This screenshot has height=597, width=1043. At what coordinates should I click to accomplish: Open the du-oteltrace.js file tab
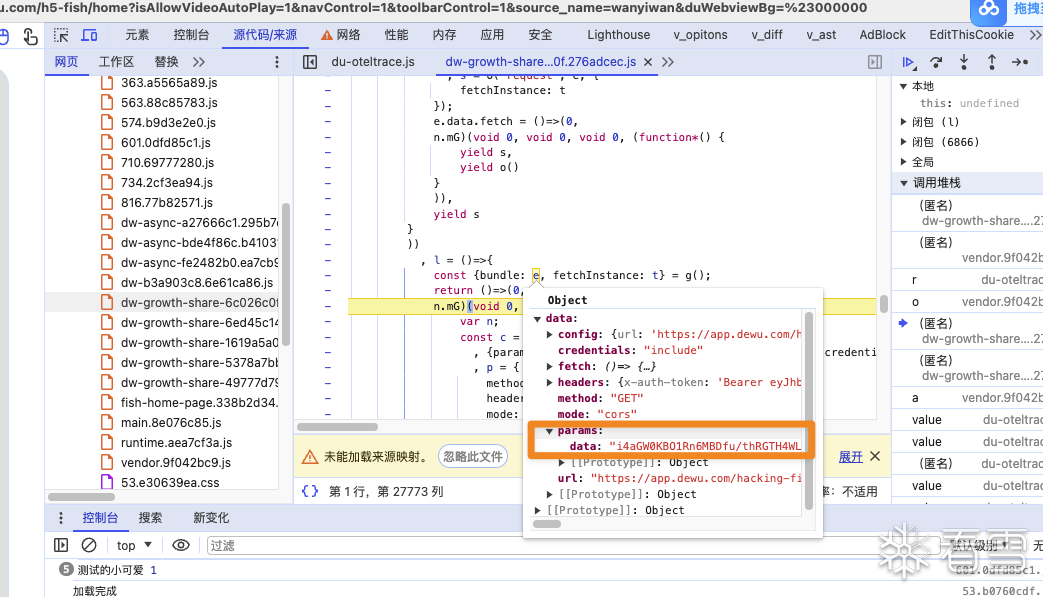point(372,62)
